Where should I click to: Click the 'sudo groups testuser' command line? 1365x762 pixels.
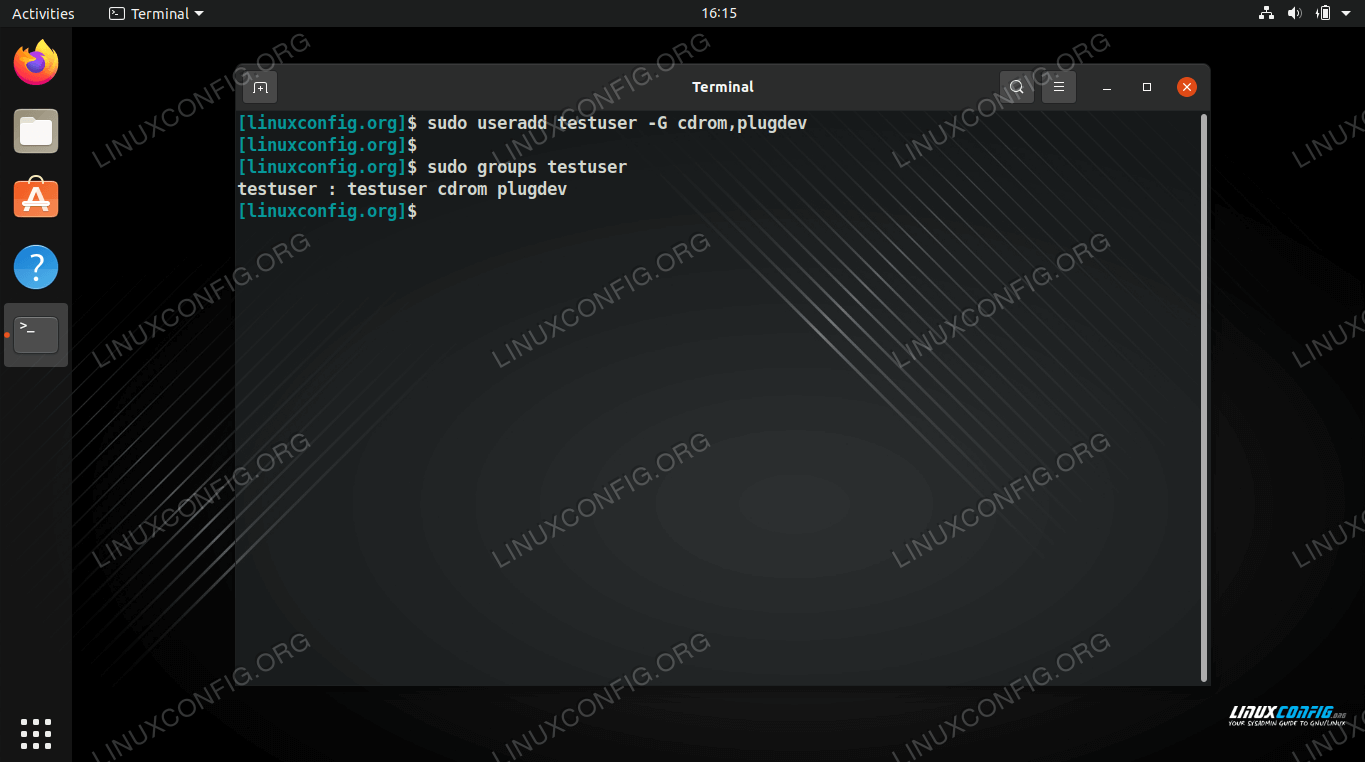(x=527, y=167)
